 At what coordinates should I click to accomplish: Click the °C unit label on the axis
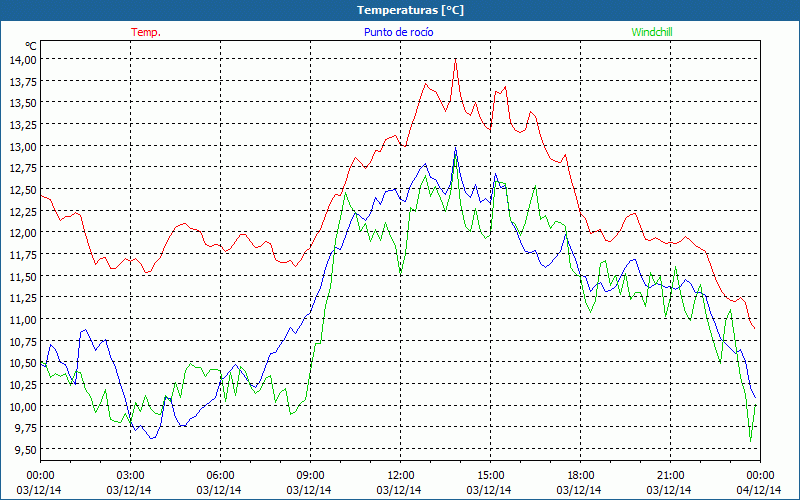31,46
